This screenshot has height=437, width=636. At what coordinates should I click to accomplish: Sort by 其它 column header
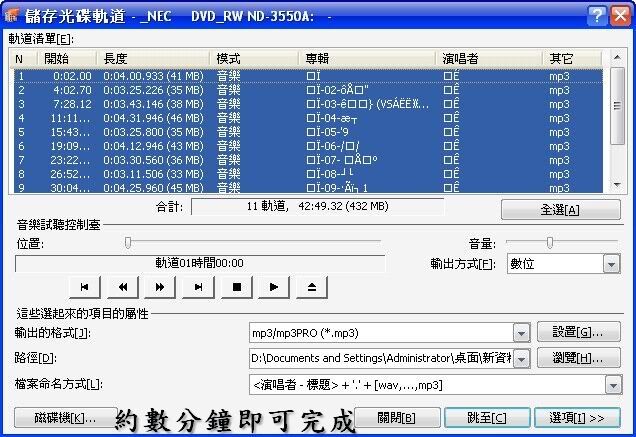click(x=573, y=59)
